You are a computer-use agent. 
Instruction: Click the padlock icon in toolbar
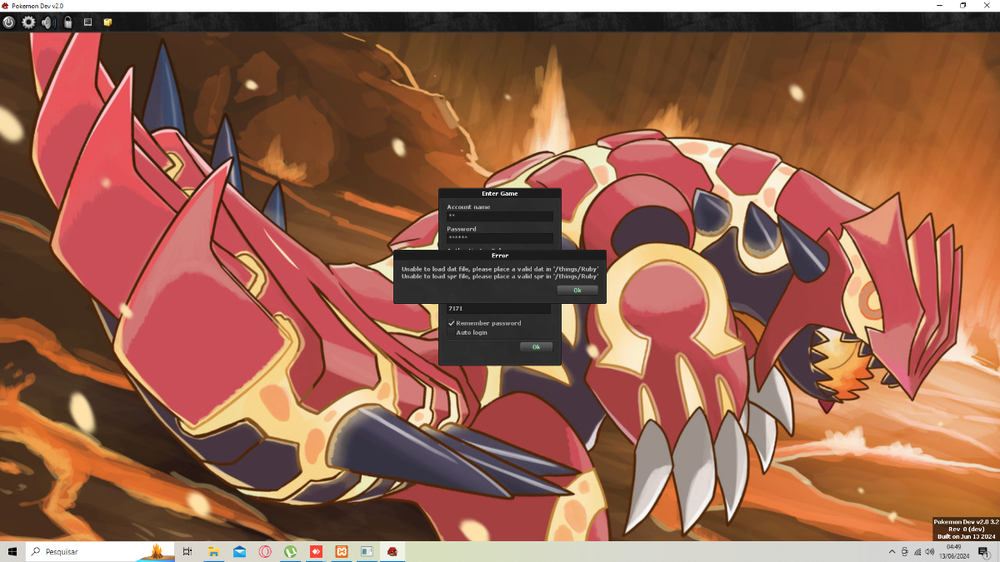pos(67,22)
